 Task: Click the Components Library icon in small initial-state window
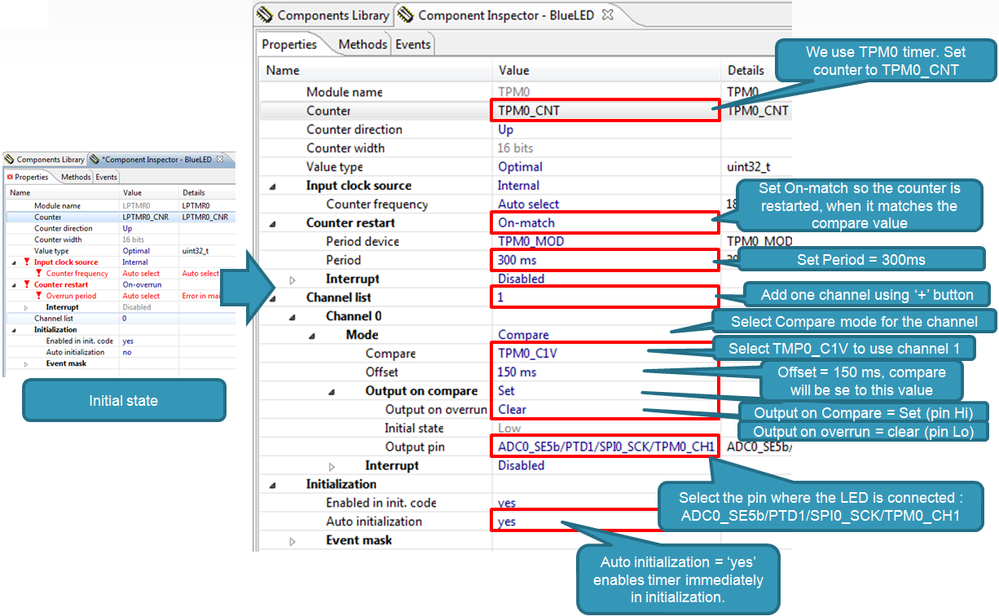(10, 159)
